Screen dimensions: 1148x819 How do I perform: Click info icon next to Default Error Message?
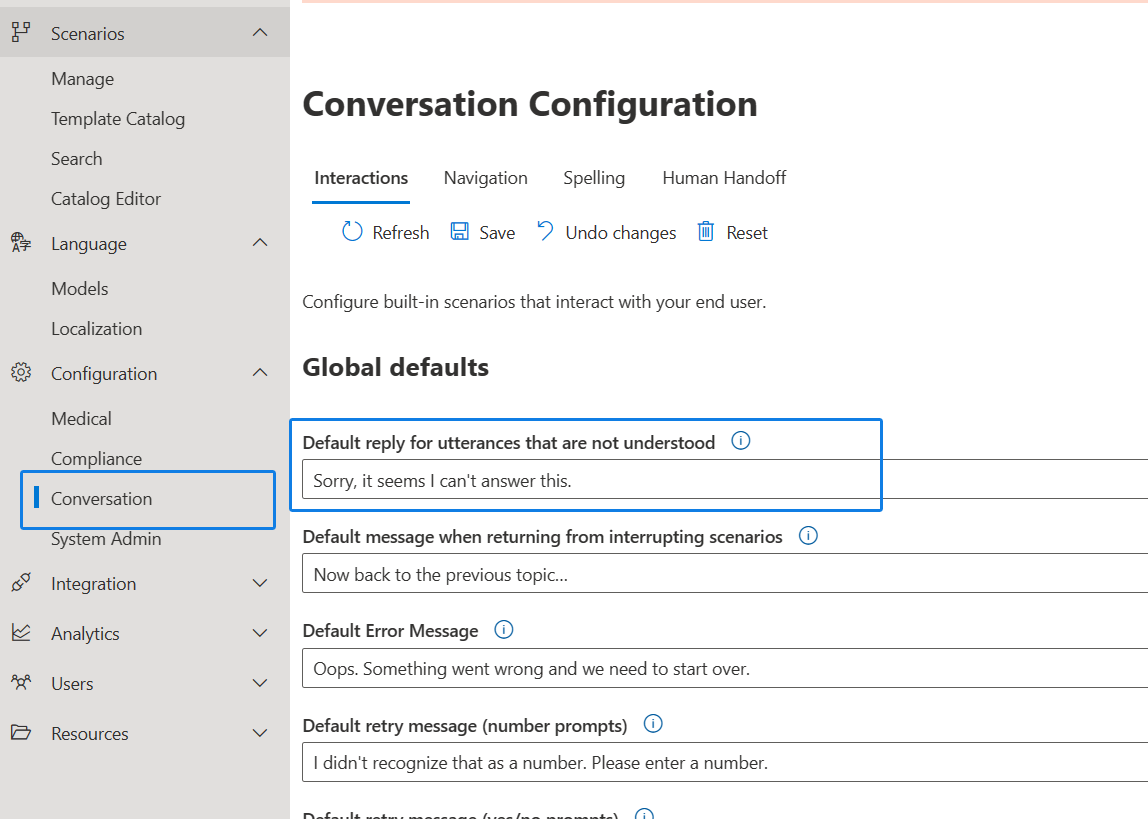pyautogui.click(x=504, y=630)
